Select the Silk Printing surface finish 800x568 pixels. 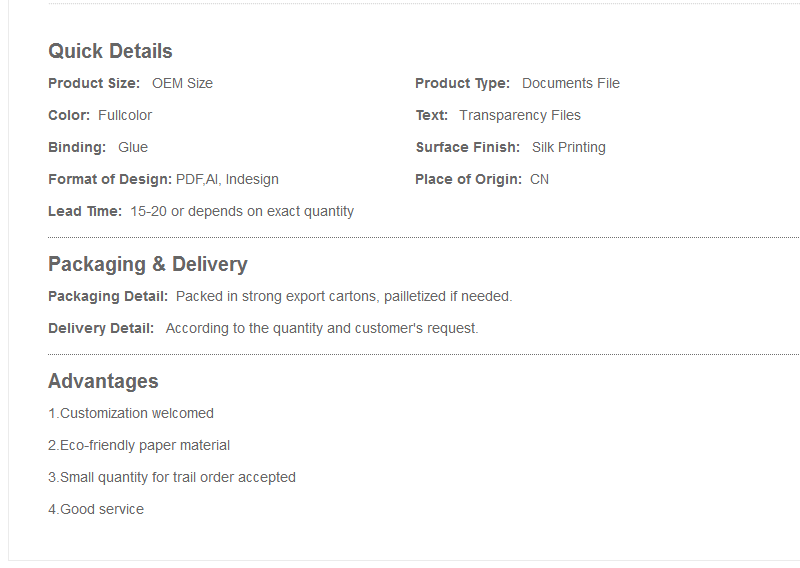point(568,147)
